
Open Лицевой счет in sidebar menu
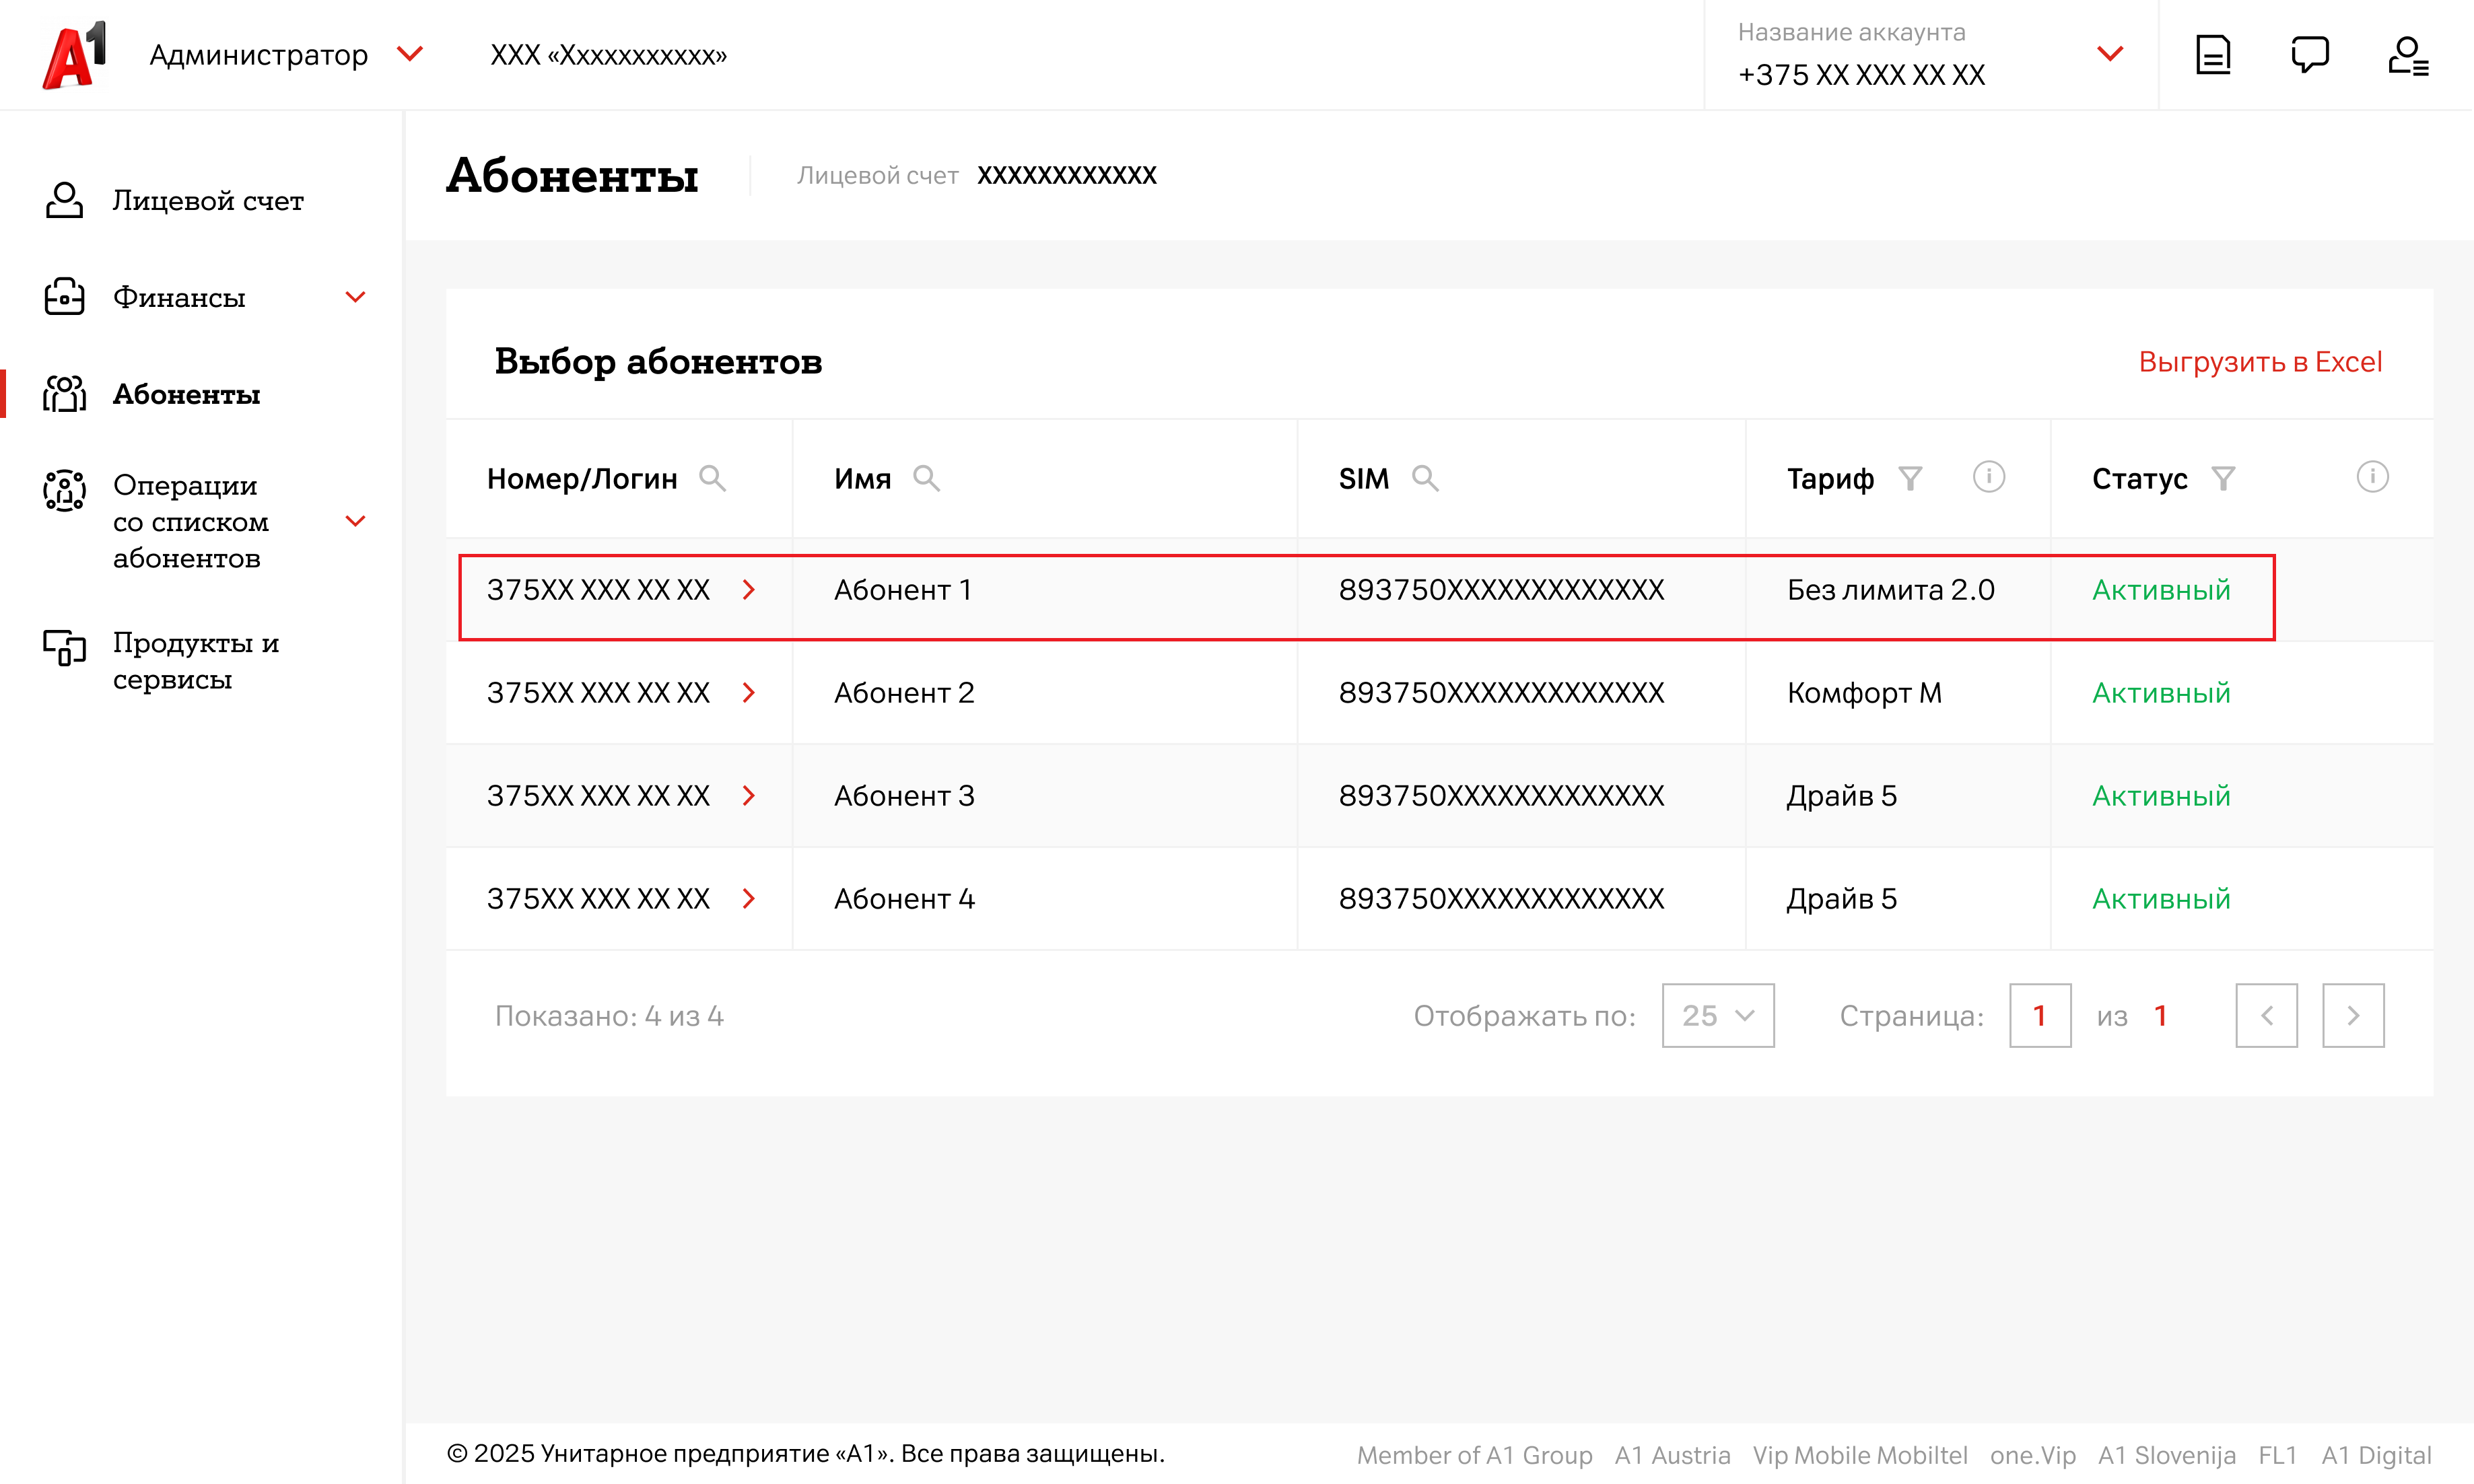pos(207,201)
